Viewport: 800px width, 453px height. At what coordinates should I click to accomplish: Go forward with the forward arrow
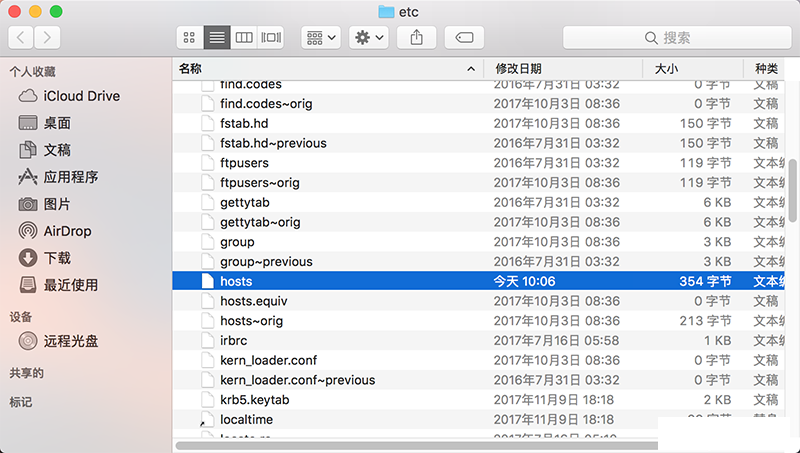[47, 37]
